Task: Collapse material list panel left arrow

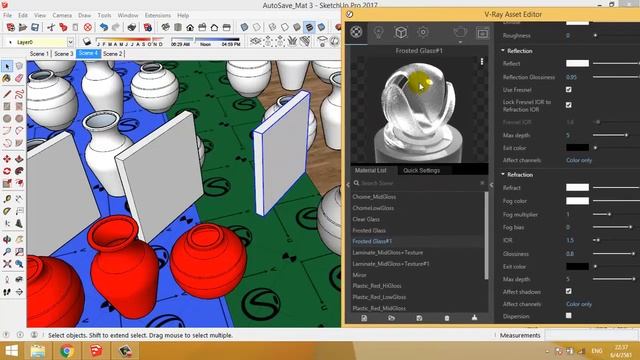Action: tap(348, 185)
